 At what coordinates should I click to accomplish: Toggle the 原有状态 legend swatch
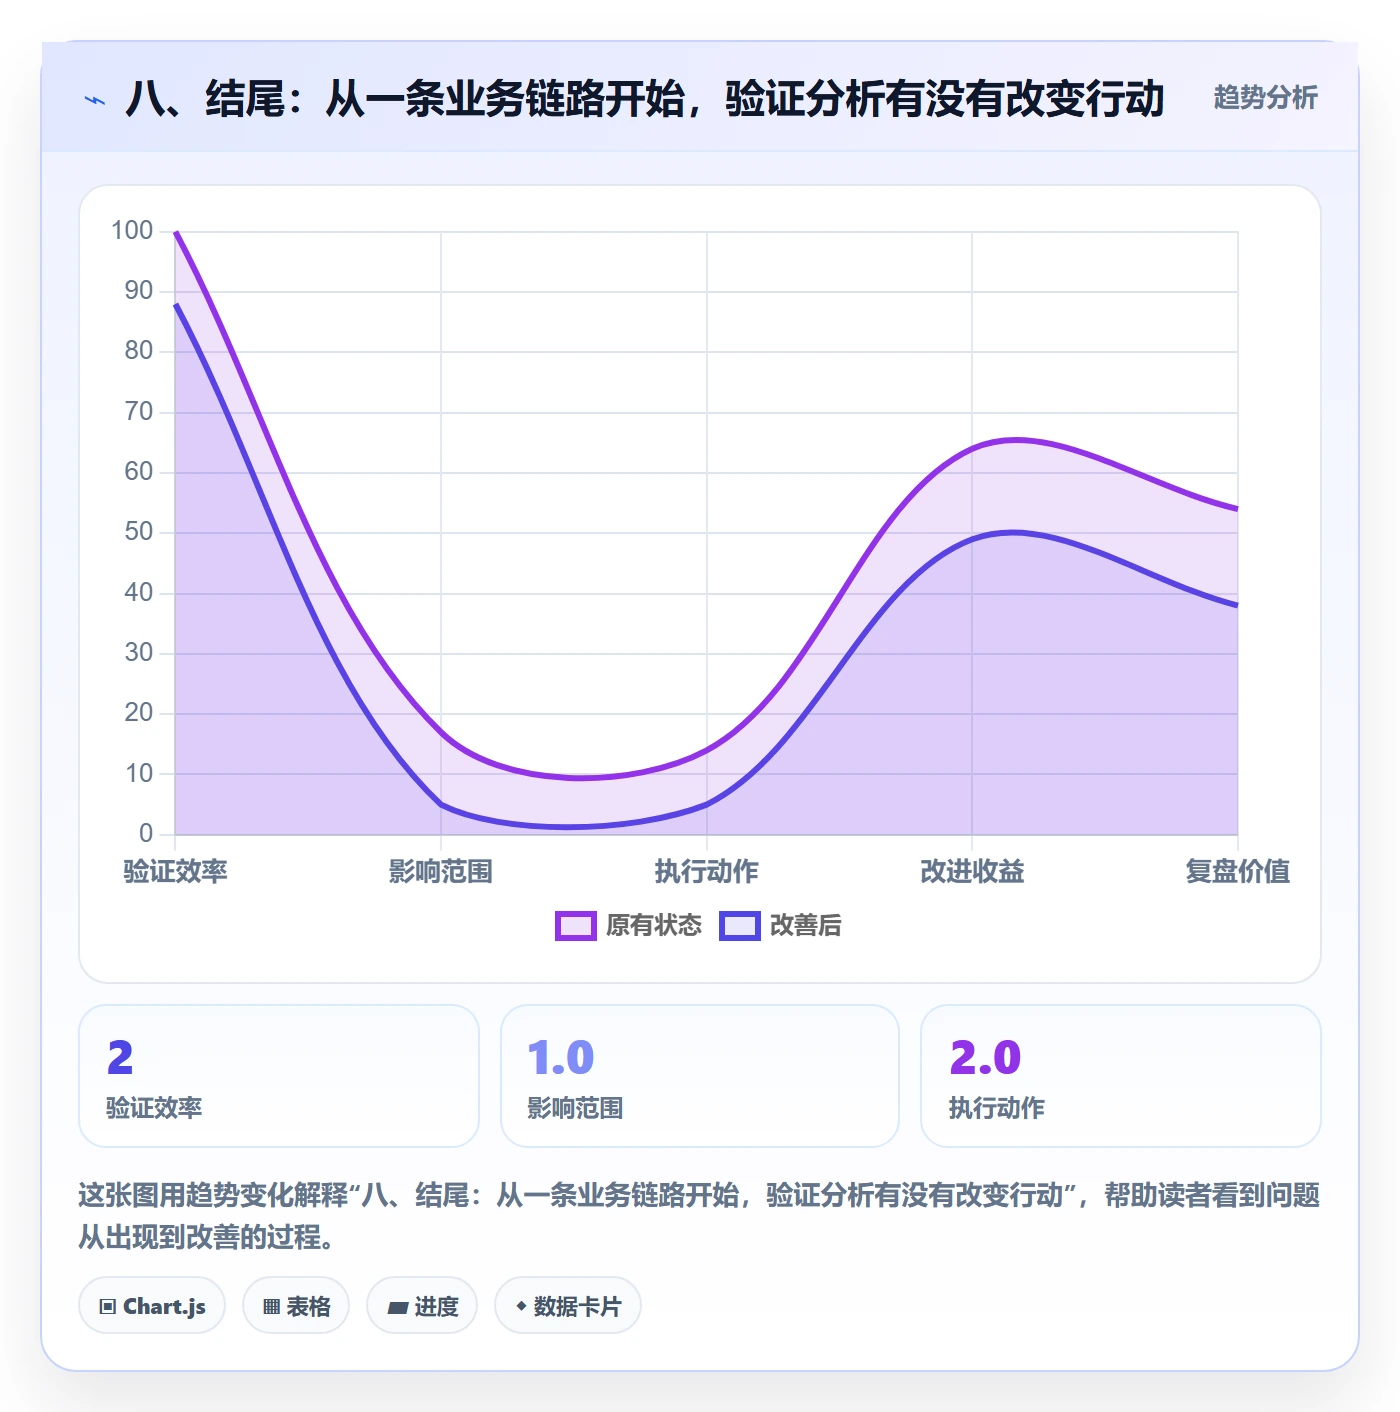pyautogui.click(x=575, y=926)
